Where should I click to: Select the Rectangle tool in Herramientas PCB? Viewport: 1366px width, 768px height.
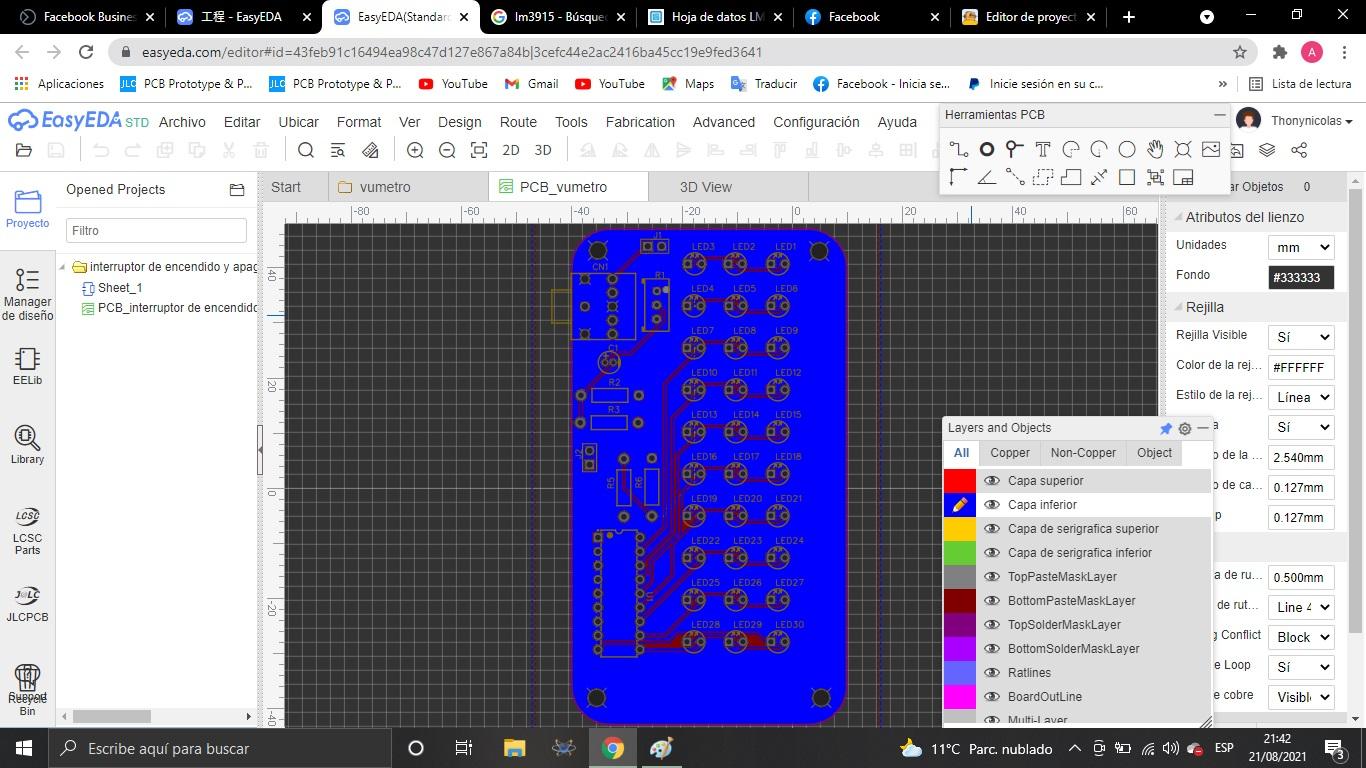pos(1127,178)
